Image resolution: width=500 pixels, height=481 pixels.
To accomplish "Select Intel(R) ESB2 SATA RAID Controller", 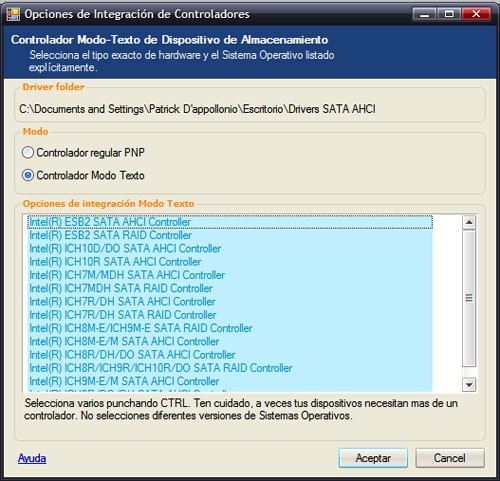I will [230, 235].
